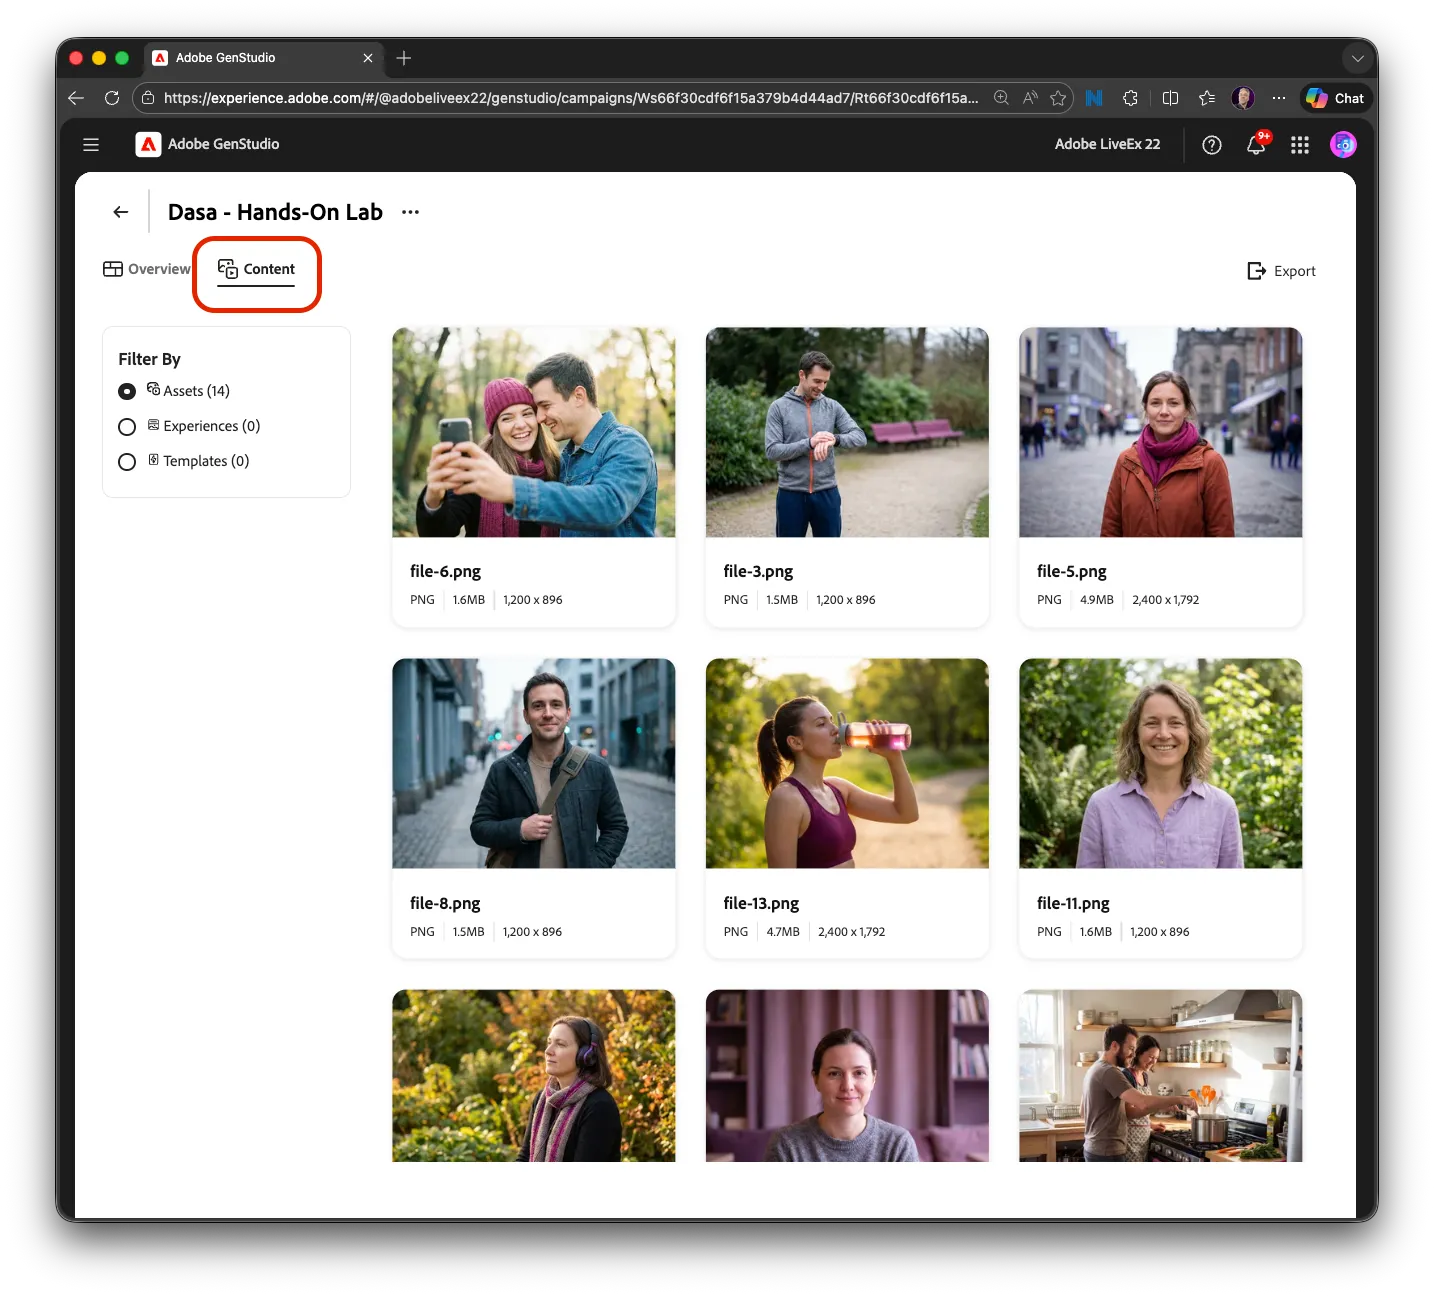Image resolution: width=1434 pixels, height=1296 pixels.
Task: Go back in browser history
Action: (x=76, y=98)
